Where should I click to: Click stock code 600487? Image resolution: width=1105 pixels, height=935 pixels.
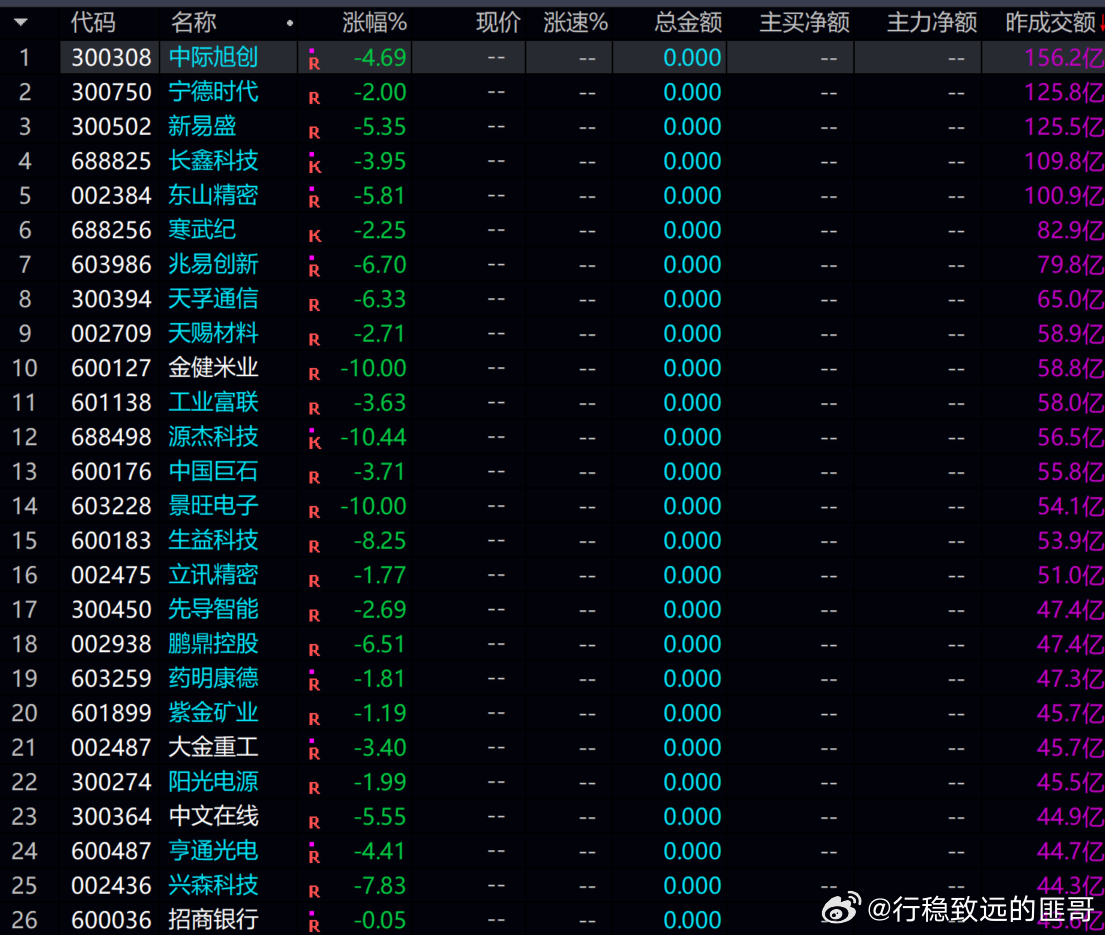pyautogui.click(x=111, y=851)
